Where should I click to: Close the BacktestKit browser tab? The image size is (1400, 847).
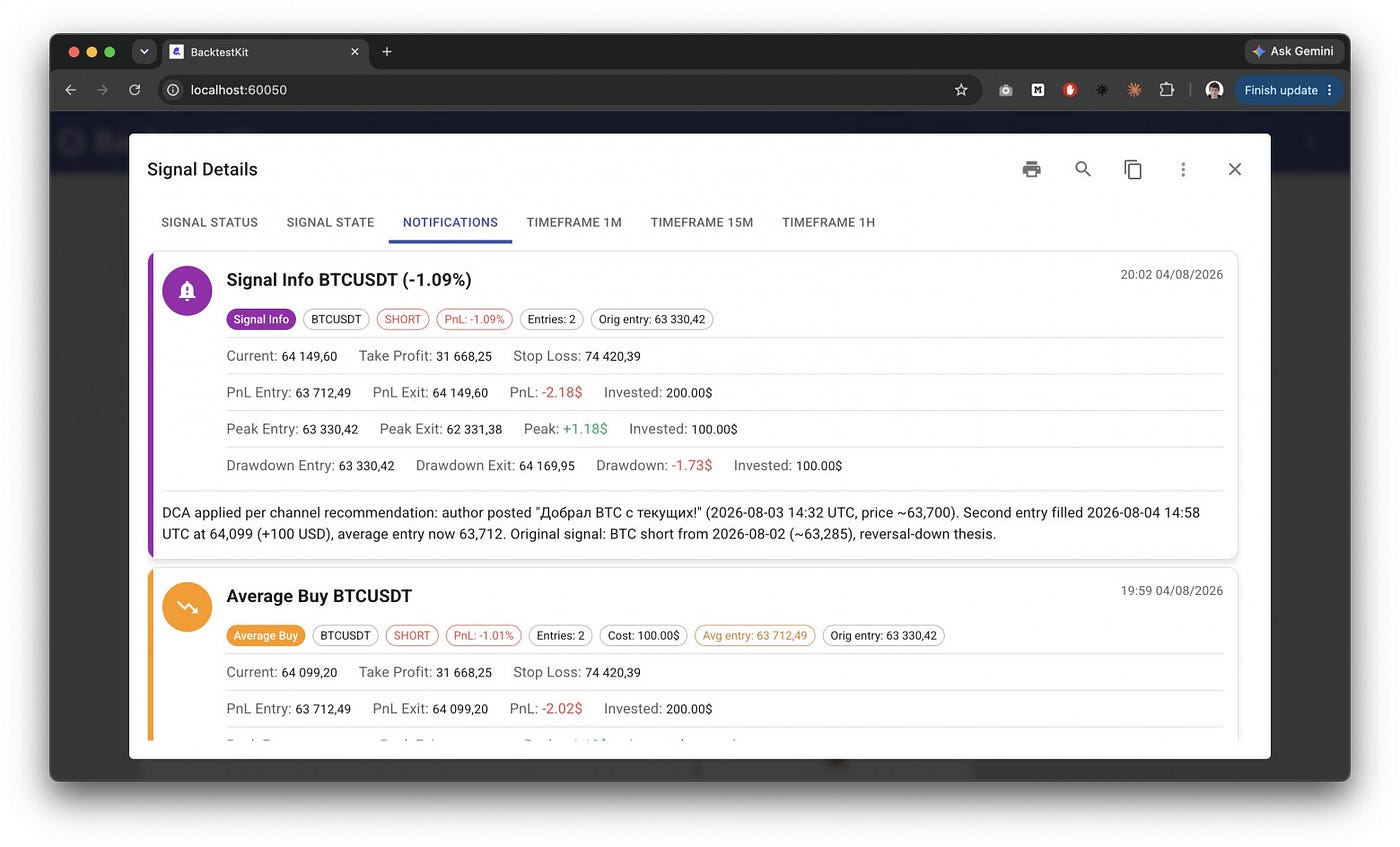[354, 52]
